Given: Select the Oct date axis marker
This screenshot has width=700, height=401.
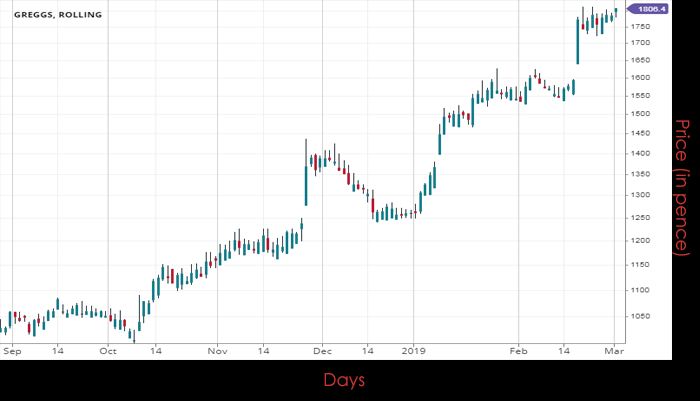Looking at the screenshot, I should [107, 351].
